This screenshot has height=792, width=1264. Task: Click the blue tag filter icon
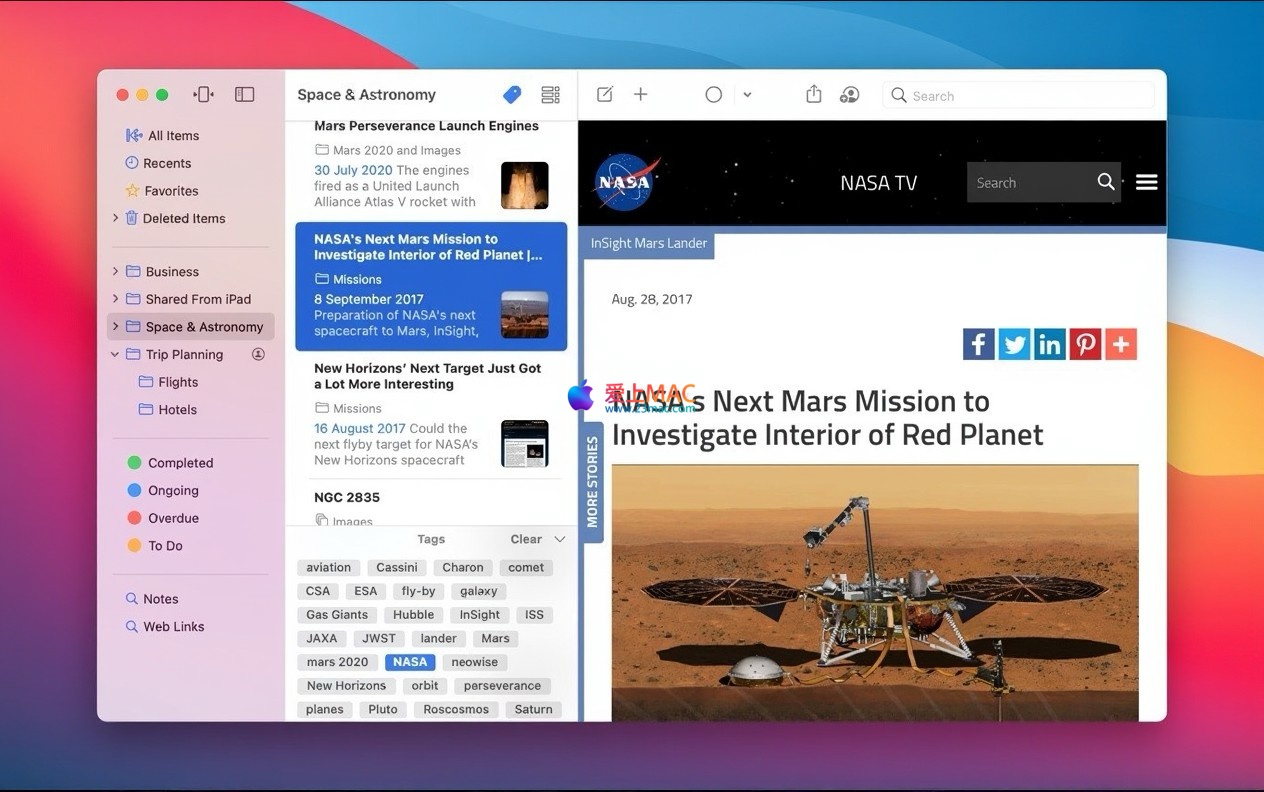coord(512,95)
